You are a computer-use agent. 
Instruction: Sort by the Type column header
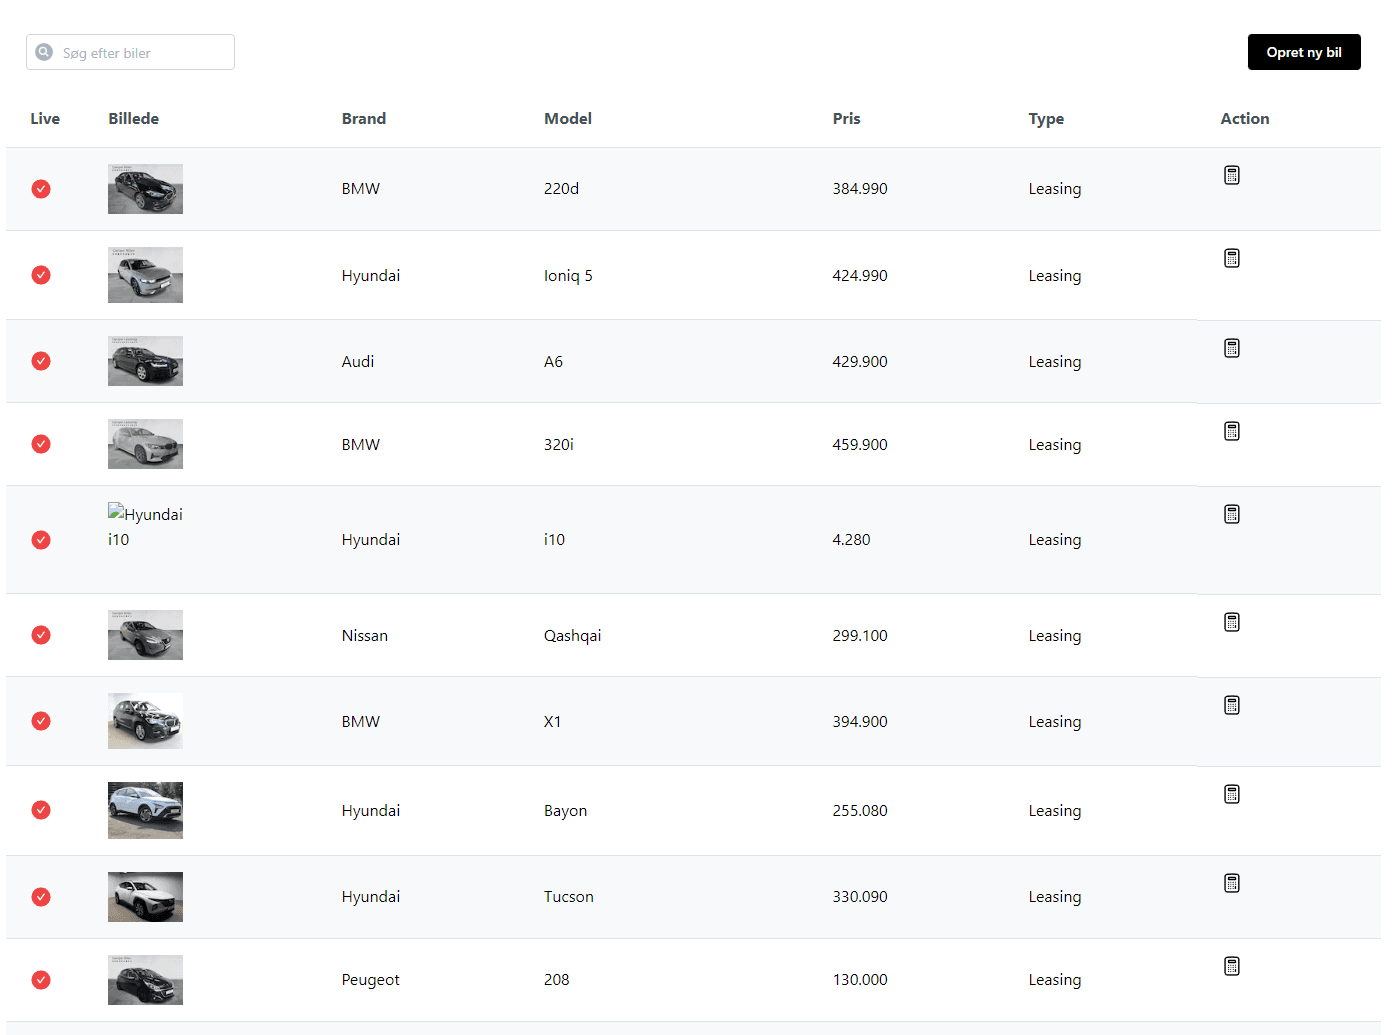(x=1046, y=118)
